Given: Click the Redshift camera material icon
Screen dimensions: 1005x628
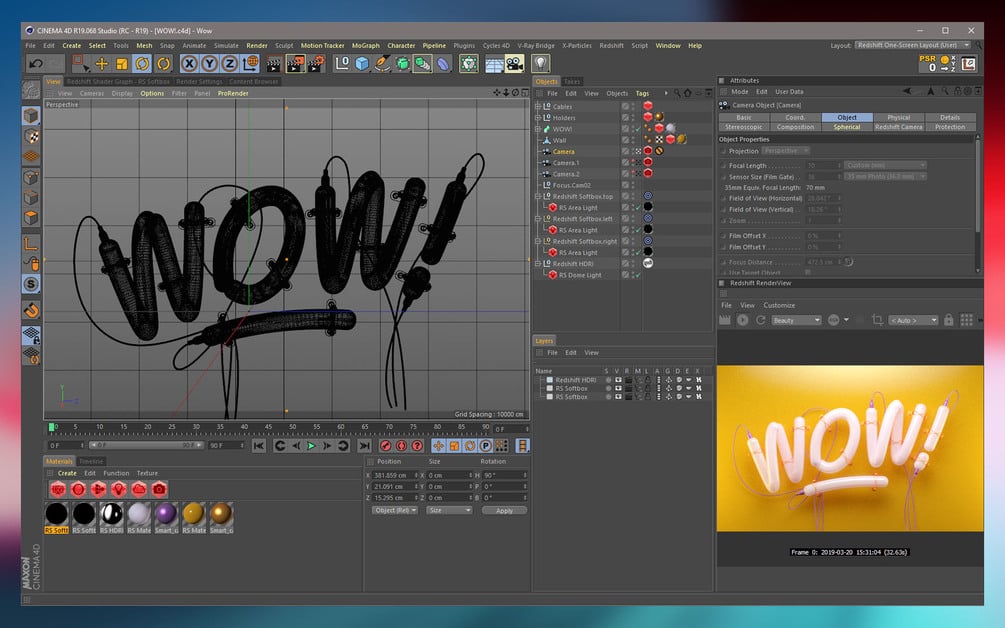Looking at the screenshot, I should [x=159, y=490].
